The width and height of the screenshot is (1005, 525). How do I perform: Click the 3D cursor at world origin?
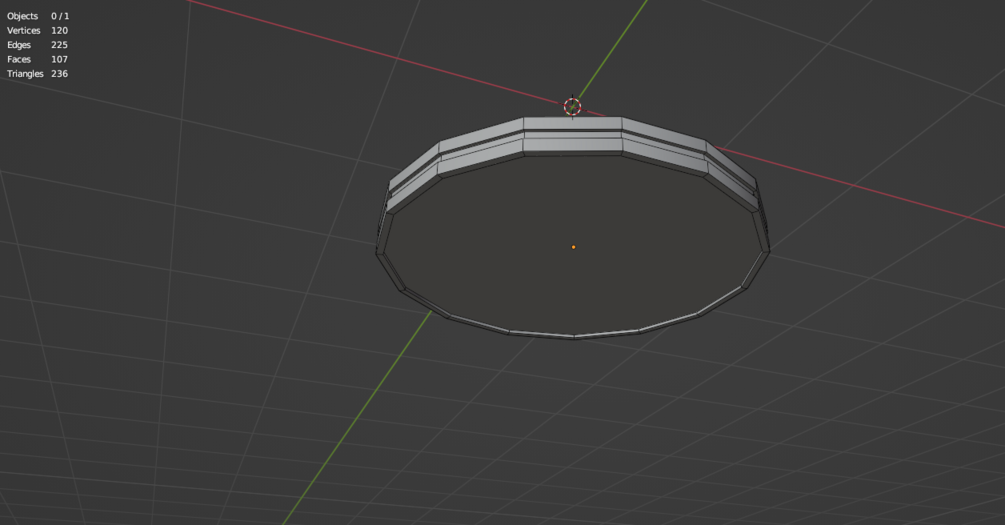point(572,106)
